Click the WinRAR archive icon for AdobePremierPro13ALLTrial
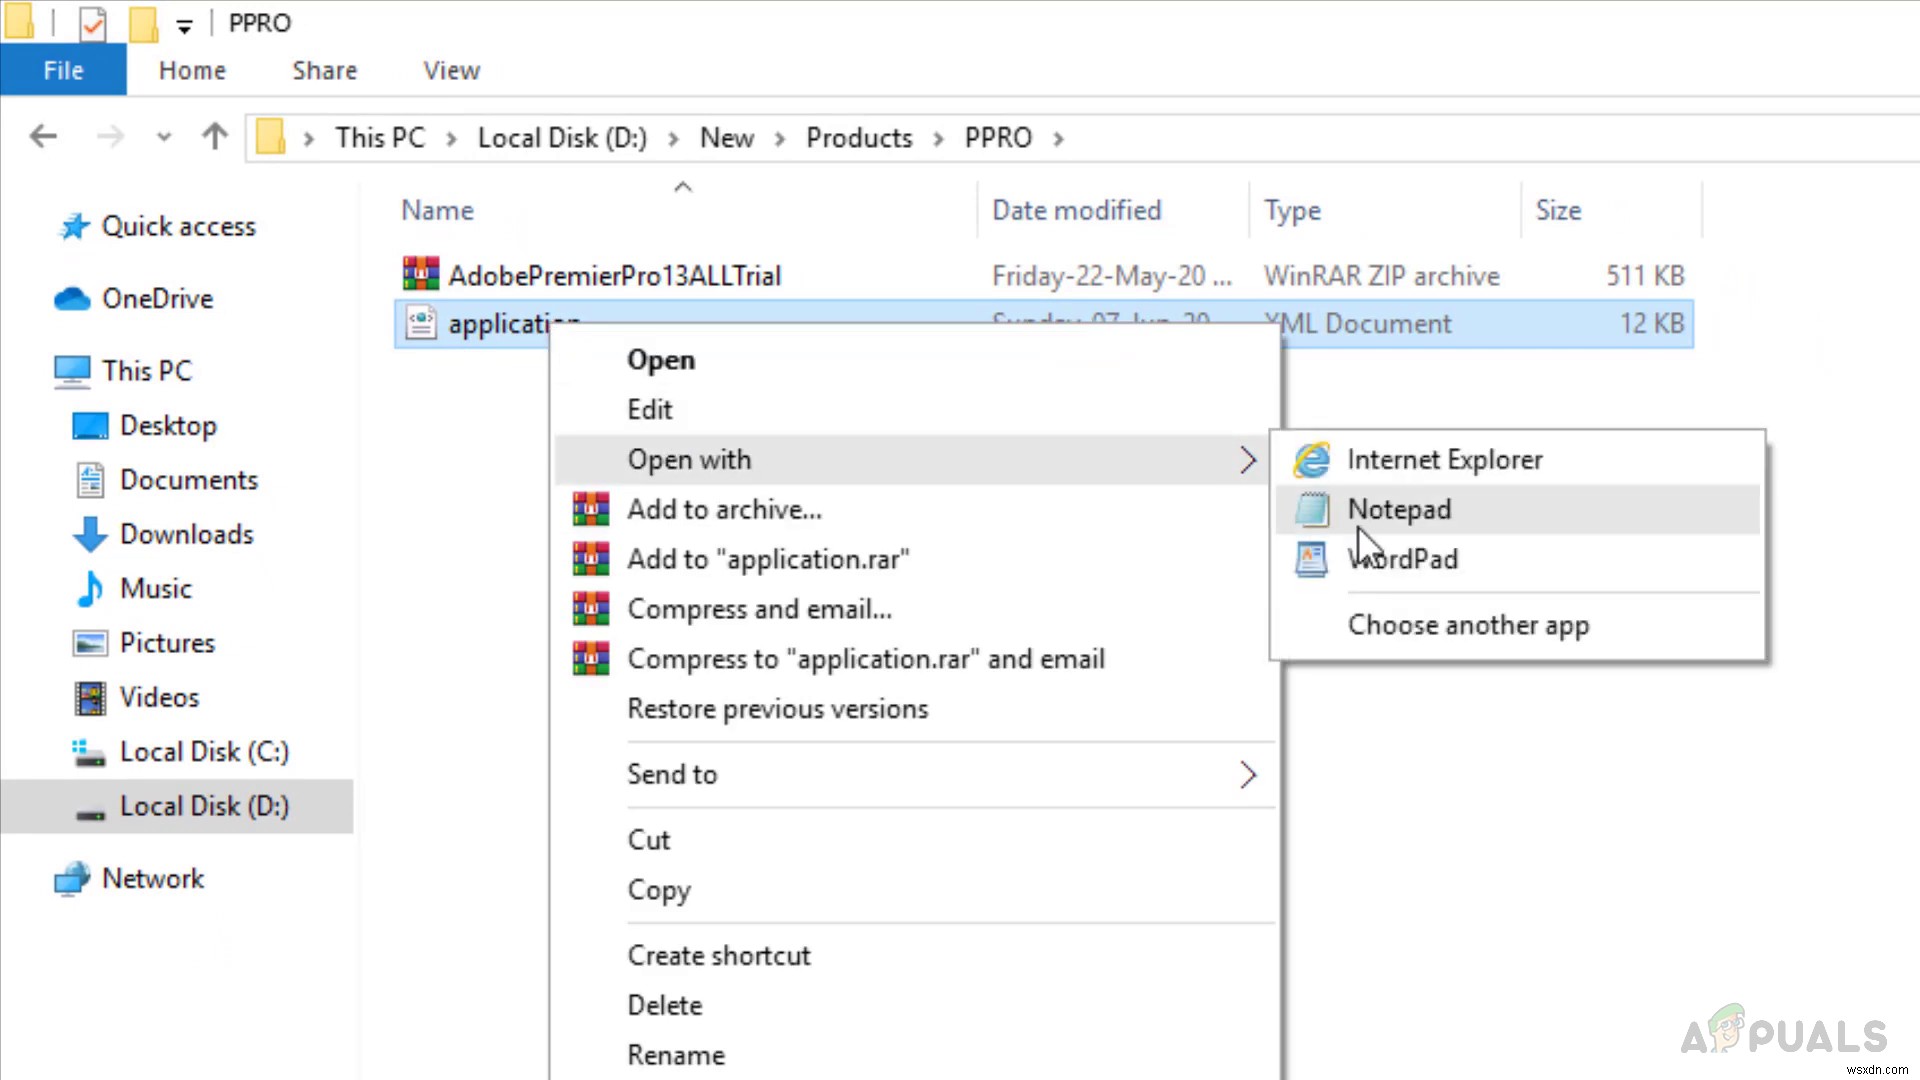Image resolution: width=1920 pixels, height=1080 pixels. (418, 274)
